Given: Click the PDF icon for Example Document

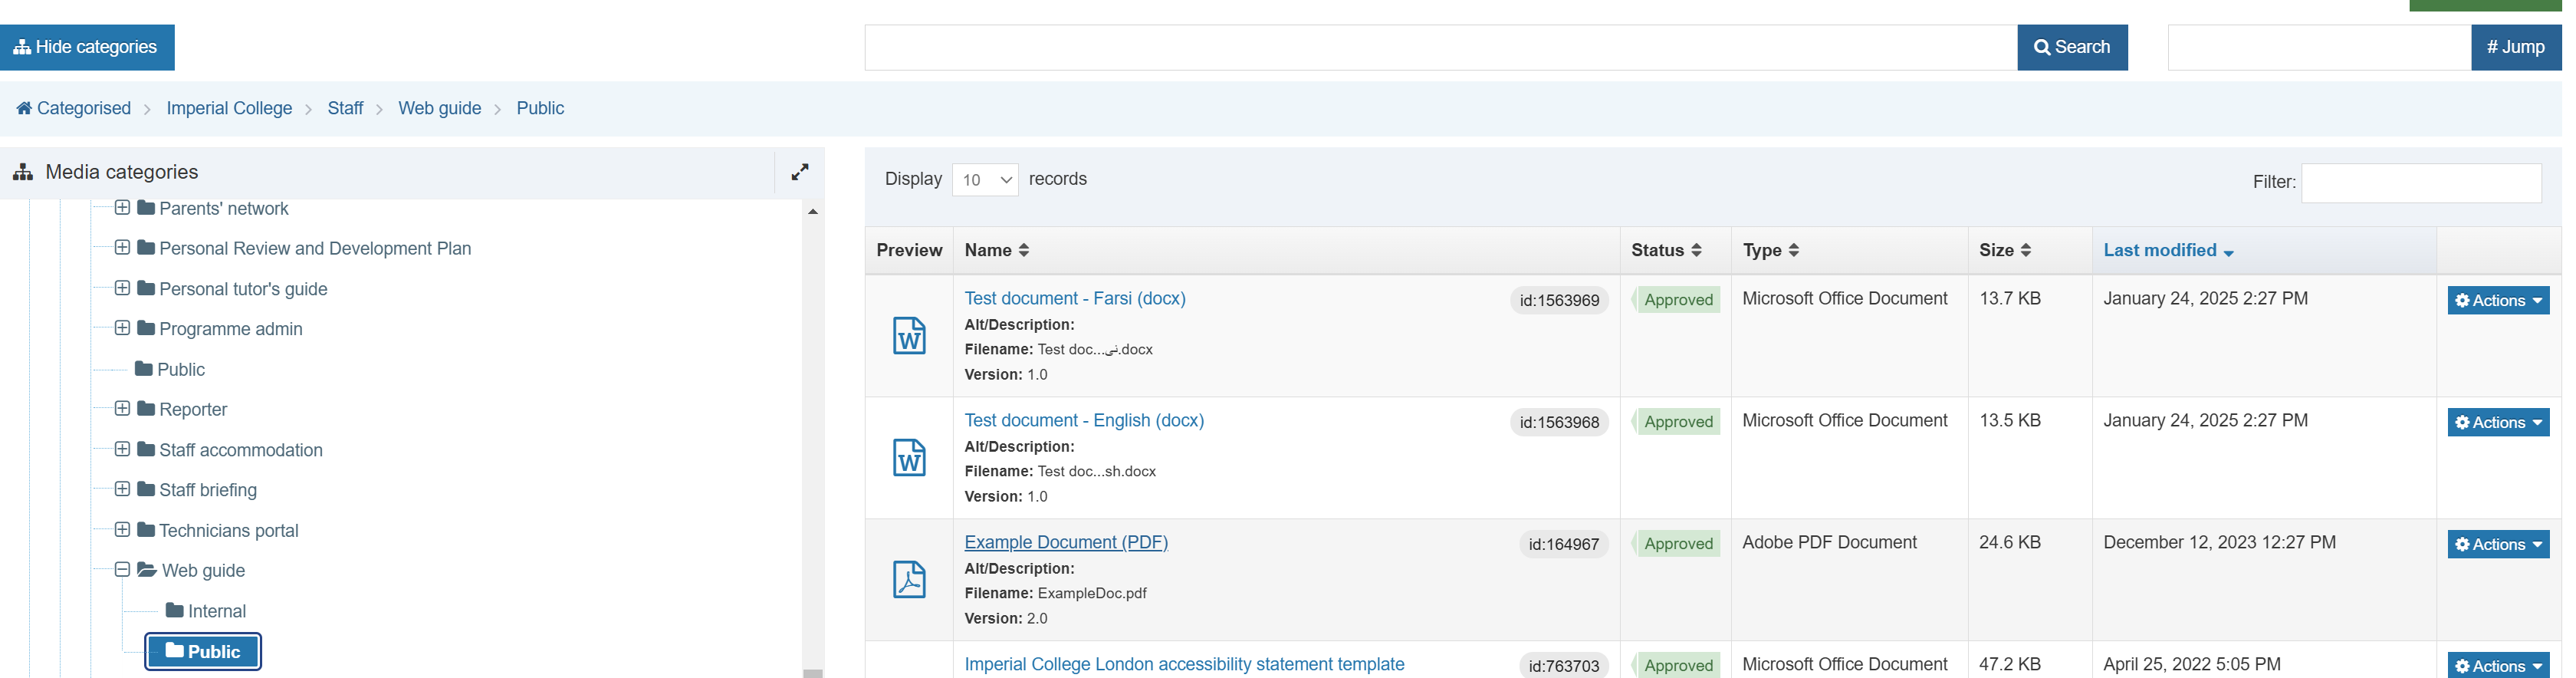Looking at the screenshot, I should (x=908, y=580).
